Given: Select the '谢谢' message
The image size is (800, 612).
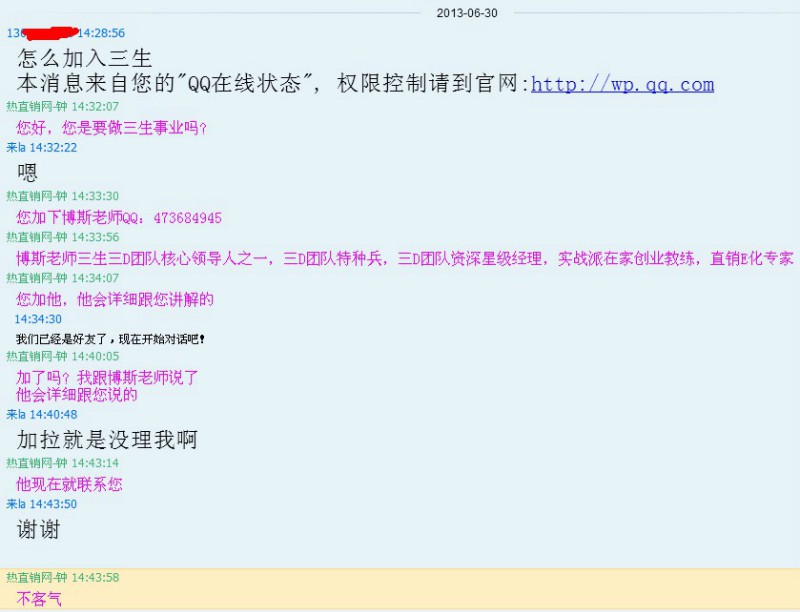Looking at the screenshot, I should [x=38, y=530].
